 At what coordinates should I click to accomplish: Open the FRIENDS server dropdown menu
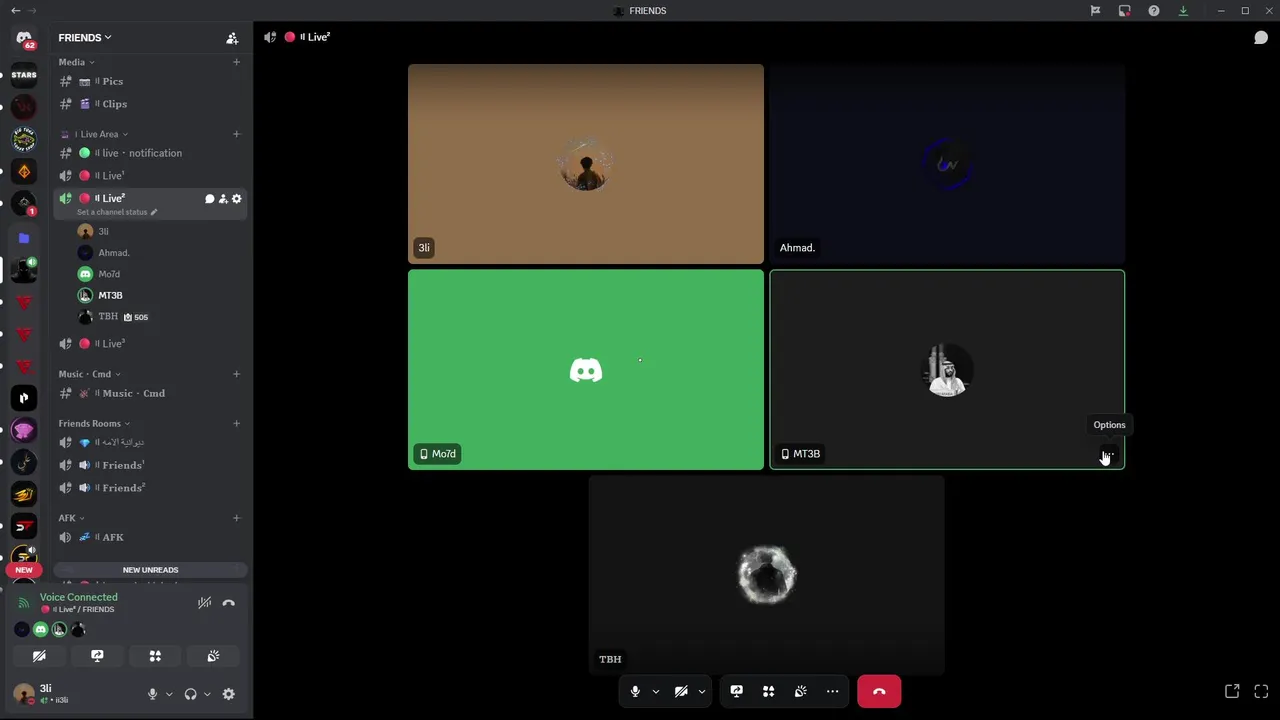85,38
